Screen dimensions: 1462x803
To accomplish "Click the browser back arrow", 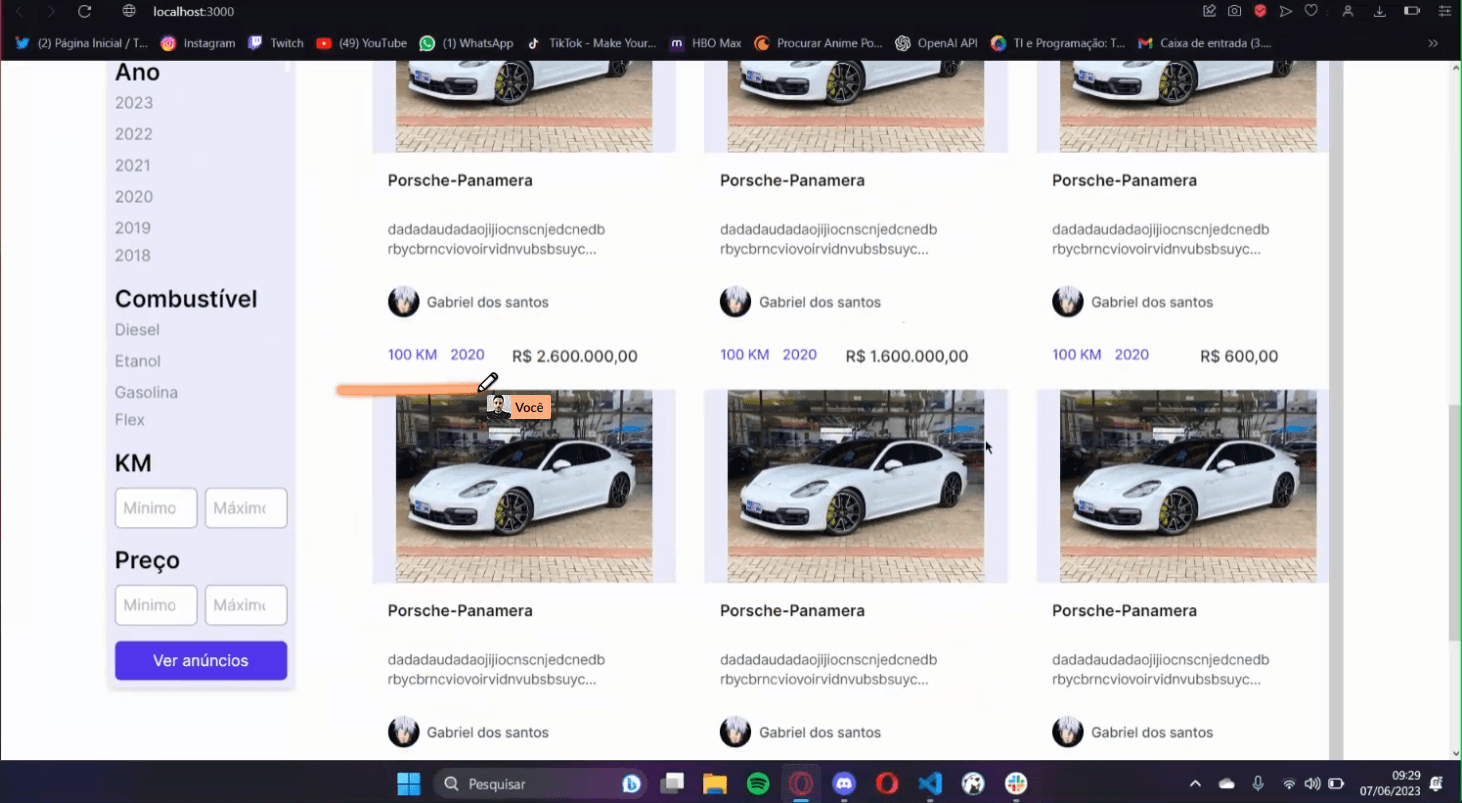I will (x=19, y=11).
